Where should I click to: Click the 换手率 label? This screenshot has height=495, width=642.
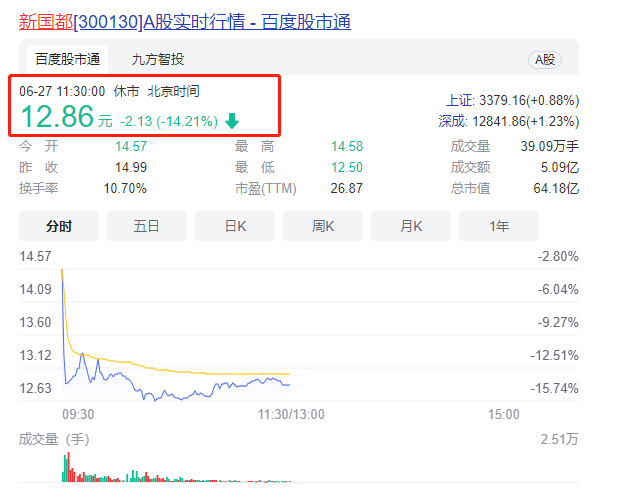[x=38, y=188]
